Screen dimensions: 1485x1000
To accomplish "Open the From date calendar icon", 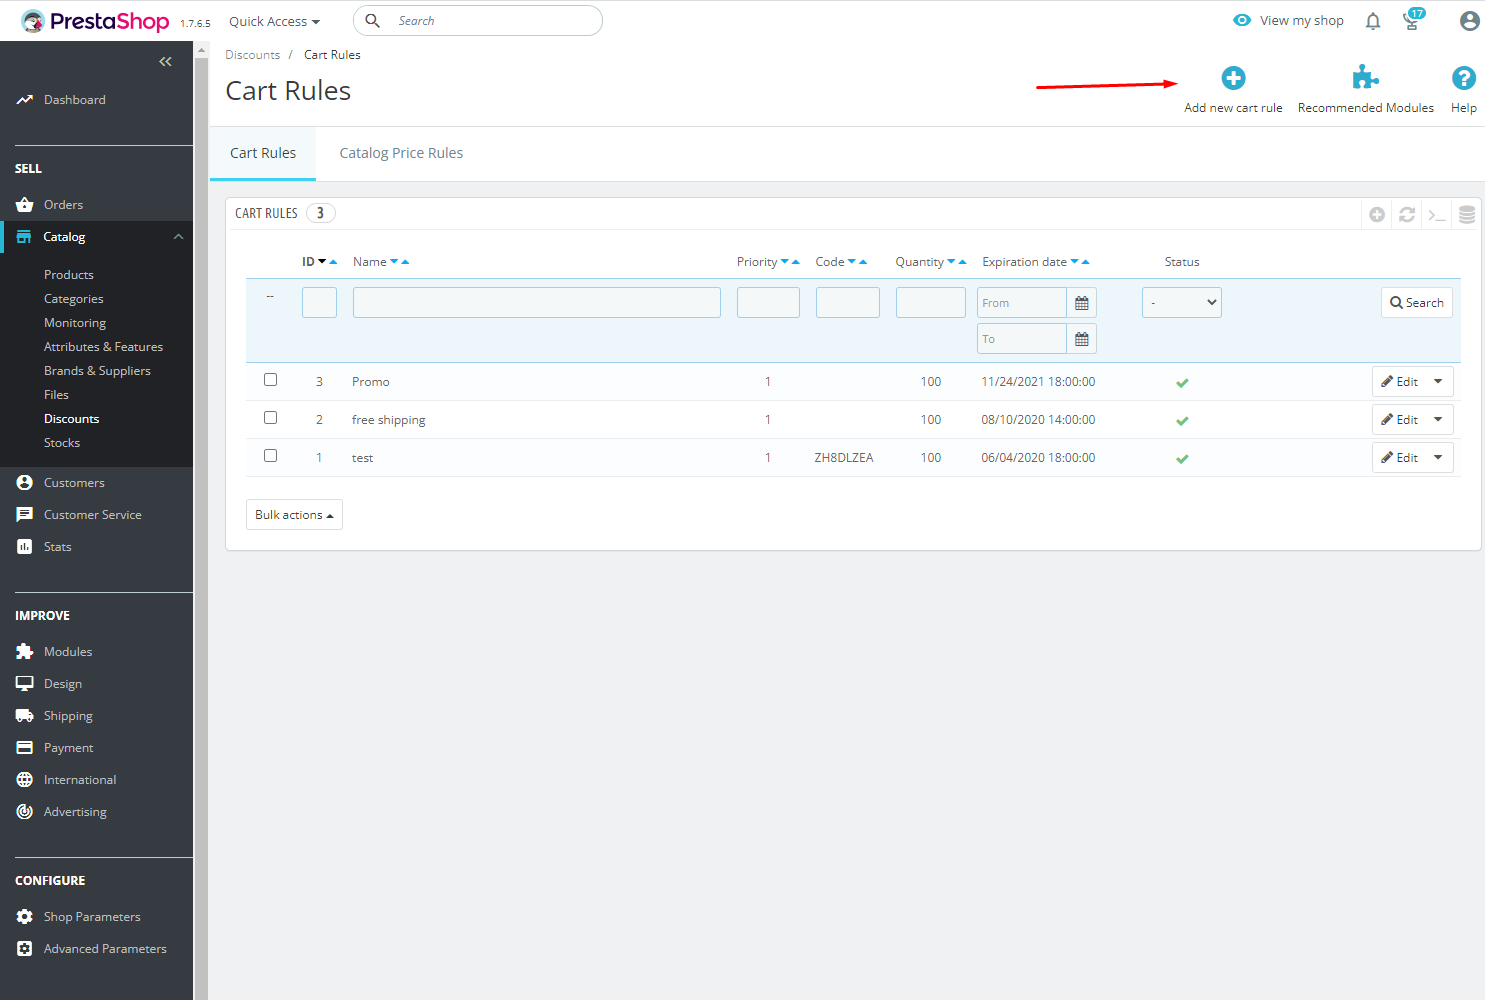I will pos(1082,303).
